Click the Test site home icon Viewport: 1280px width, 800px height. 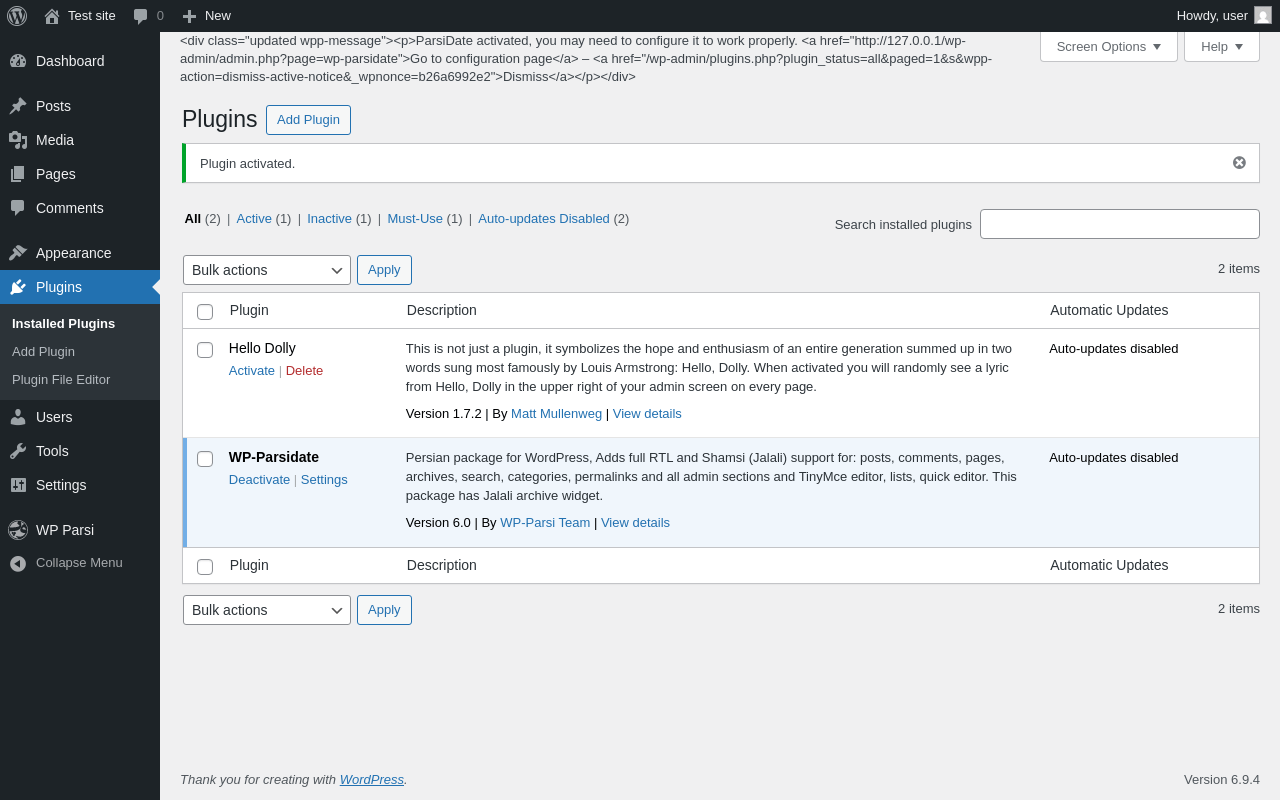(x=52, y=16)
